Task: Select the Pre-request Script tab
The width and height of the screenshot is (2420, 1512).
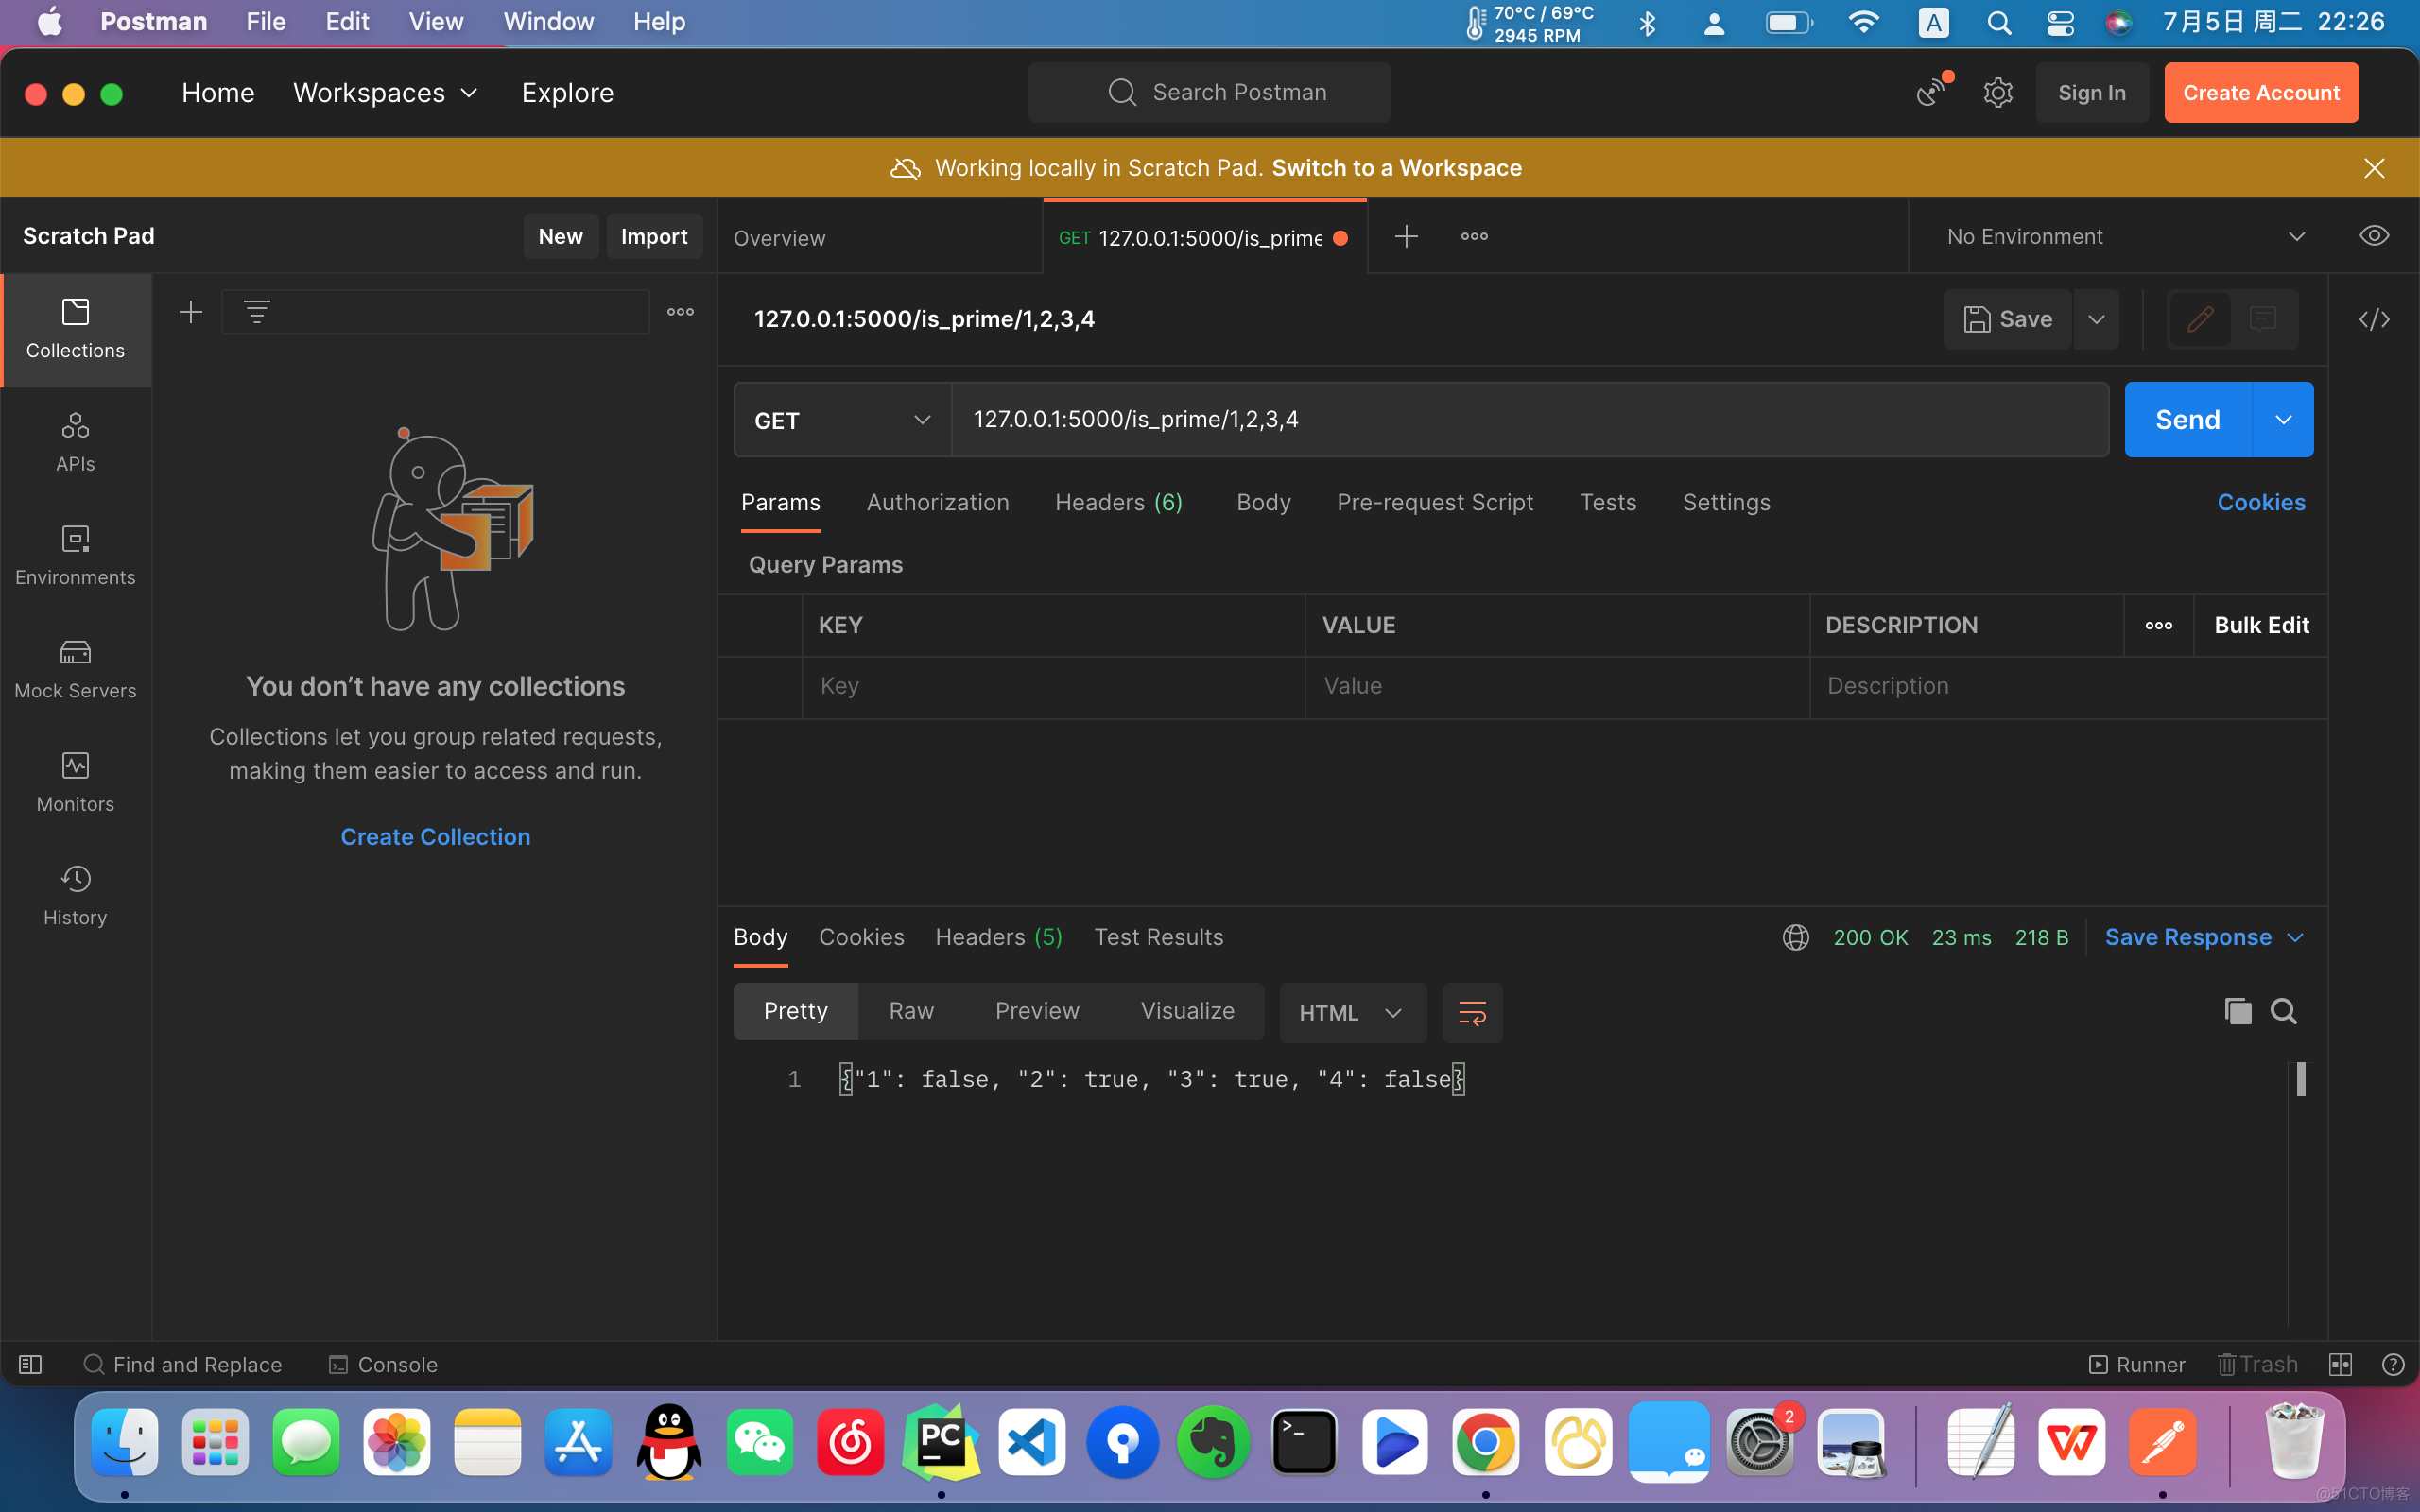Action: point(1434,502)
